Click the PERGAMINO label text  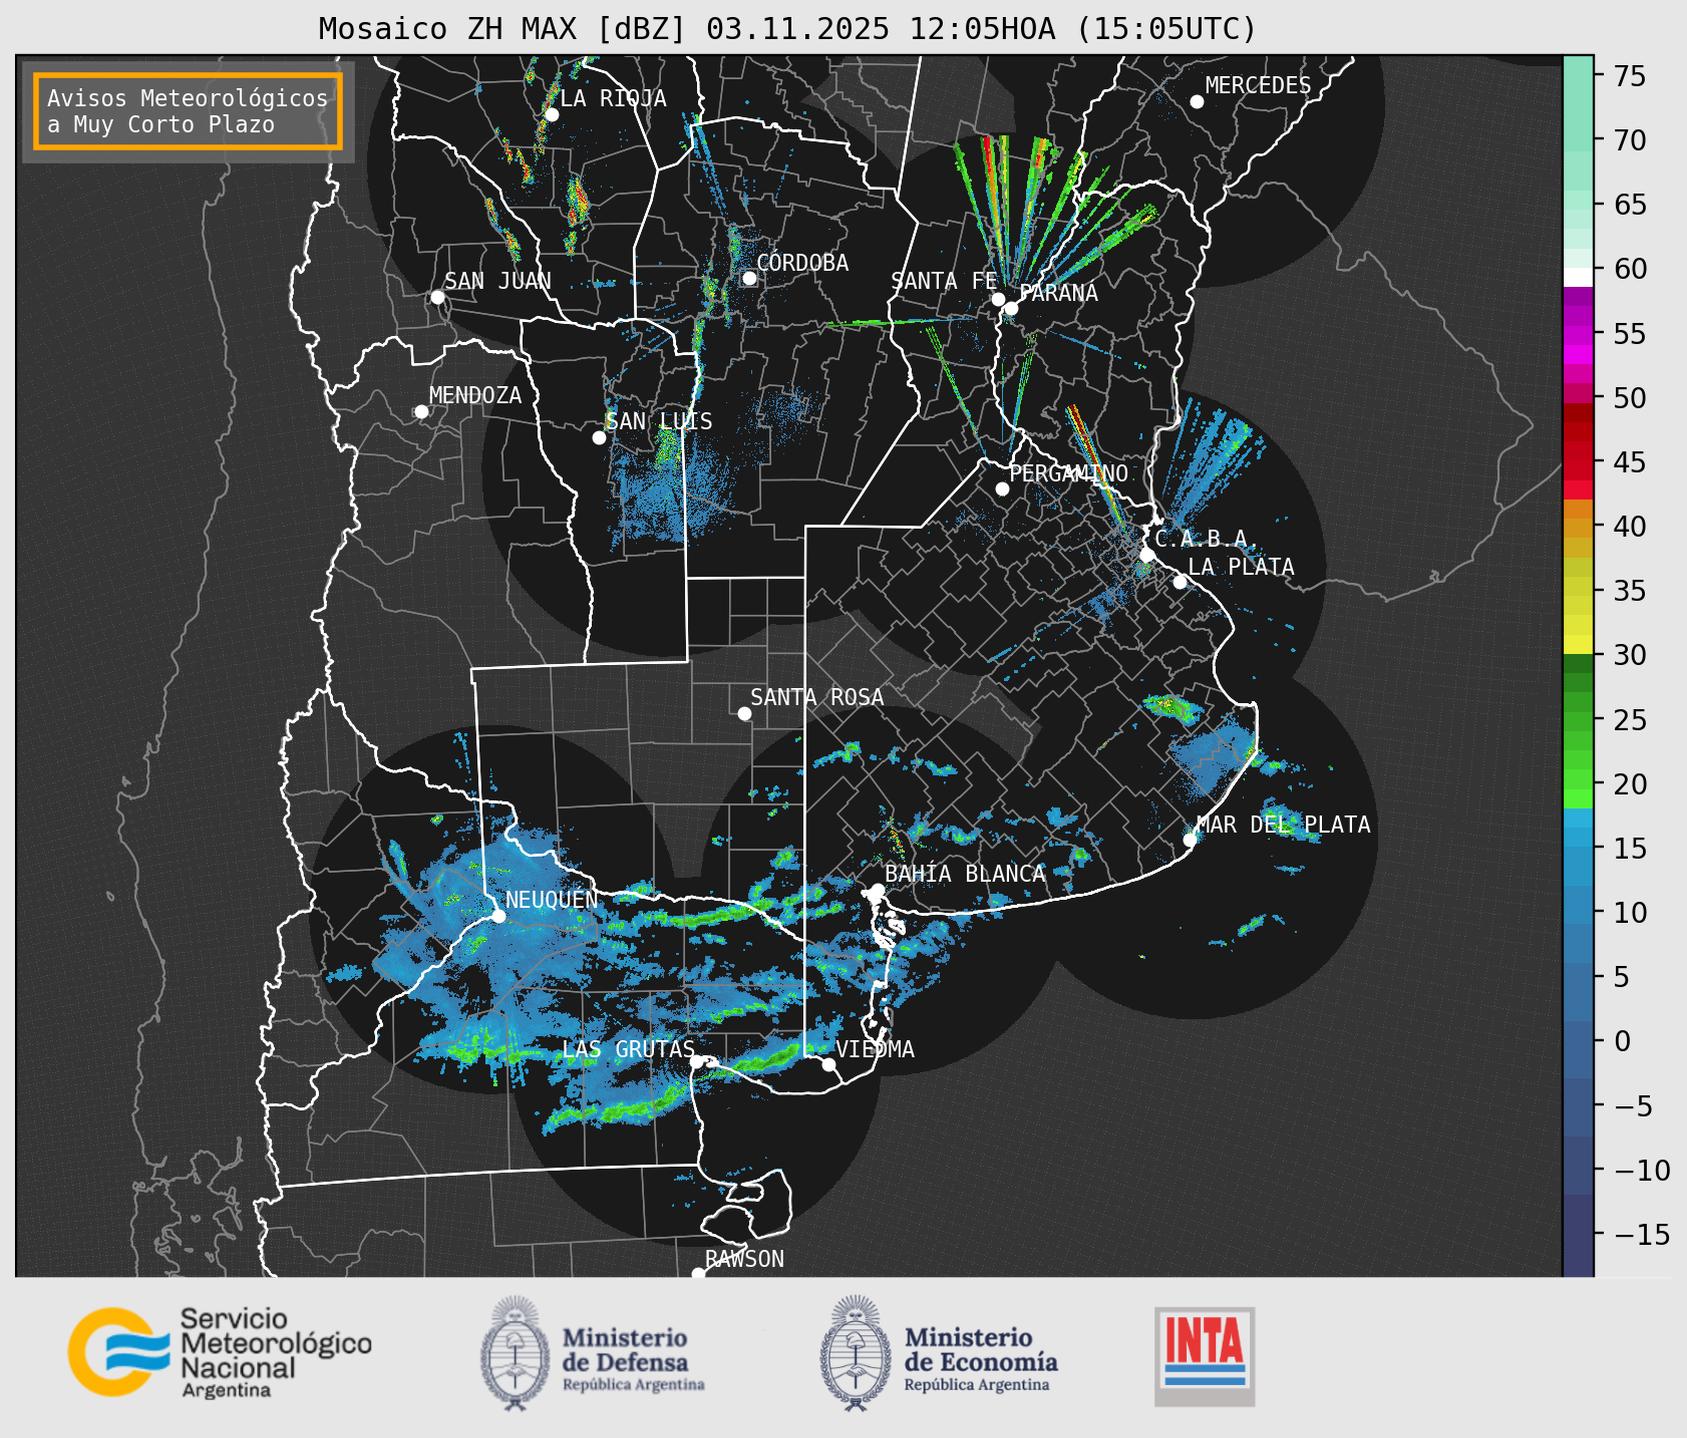[x=1069, y=473]
